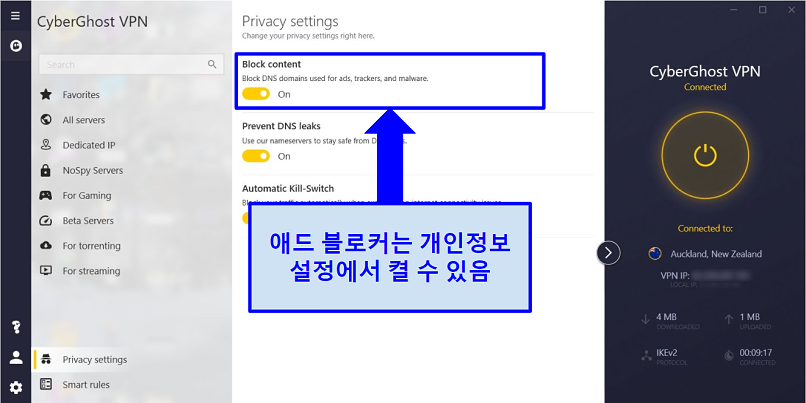This screenshot has height=403, width=806.
Task: Click the IKEv2 protocol icon
Action: tap(646, 356)
